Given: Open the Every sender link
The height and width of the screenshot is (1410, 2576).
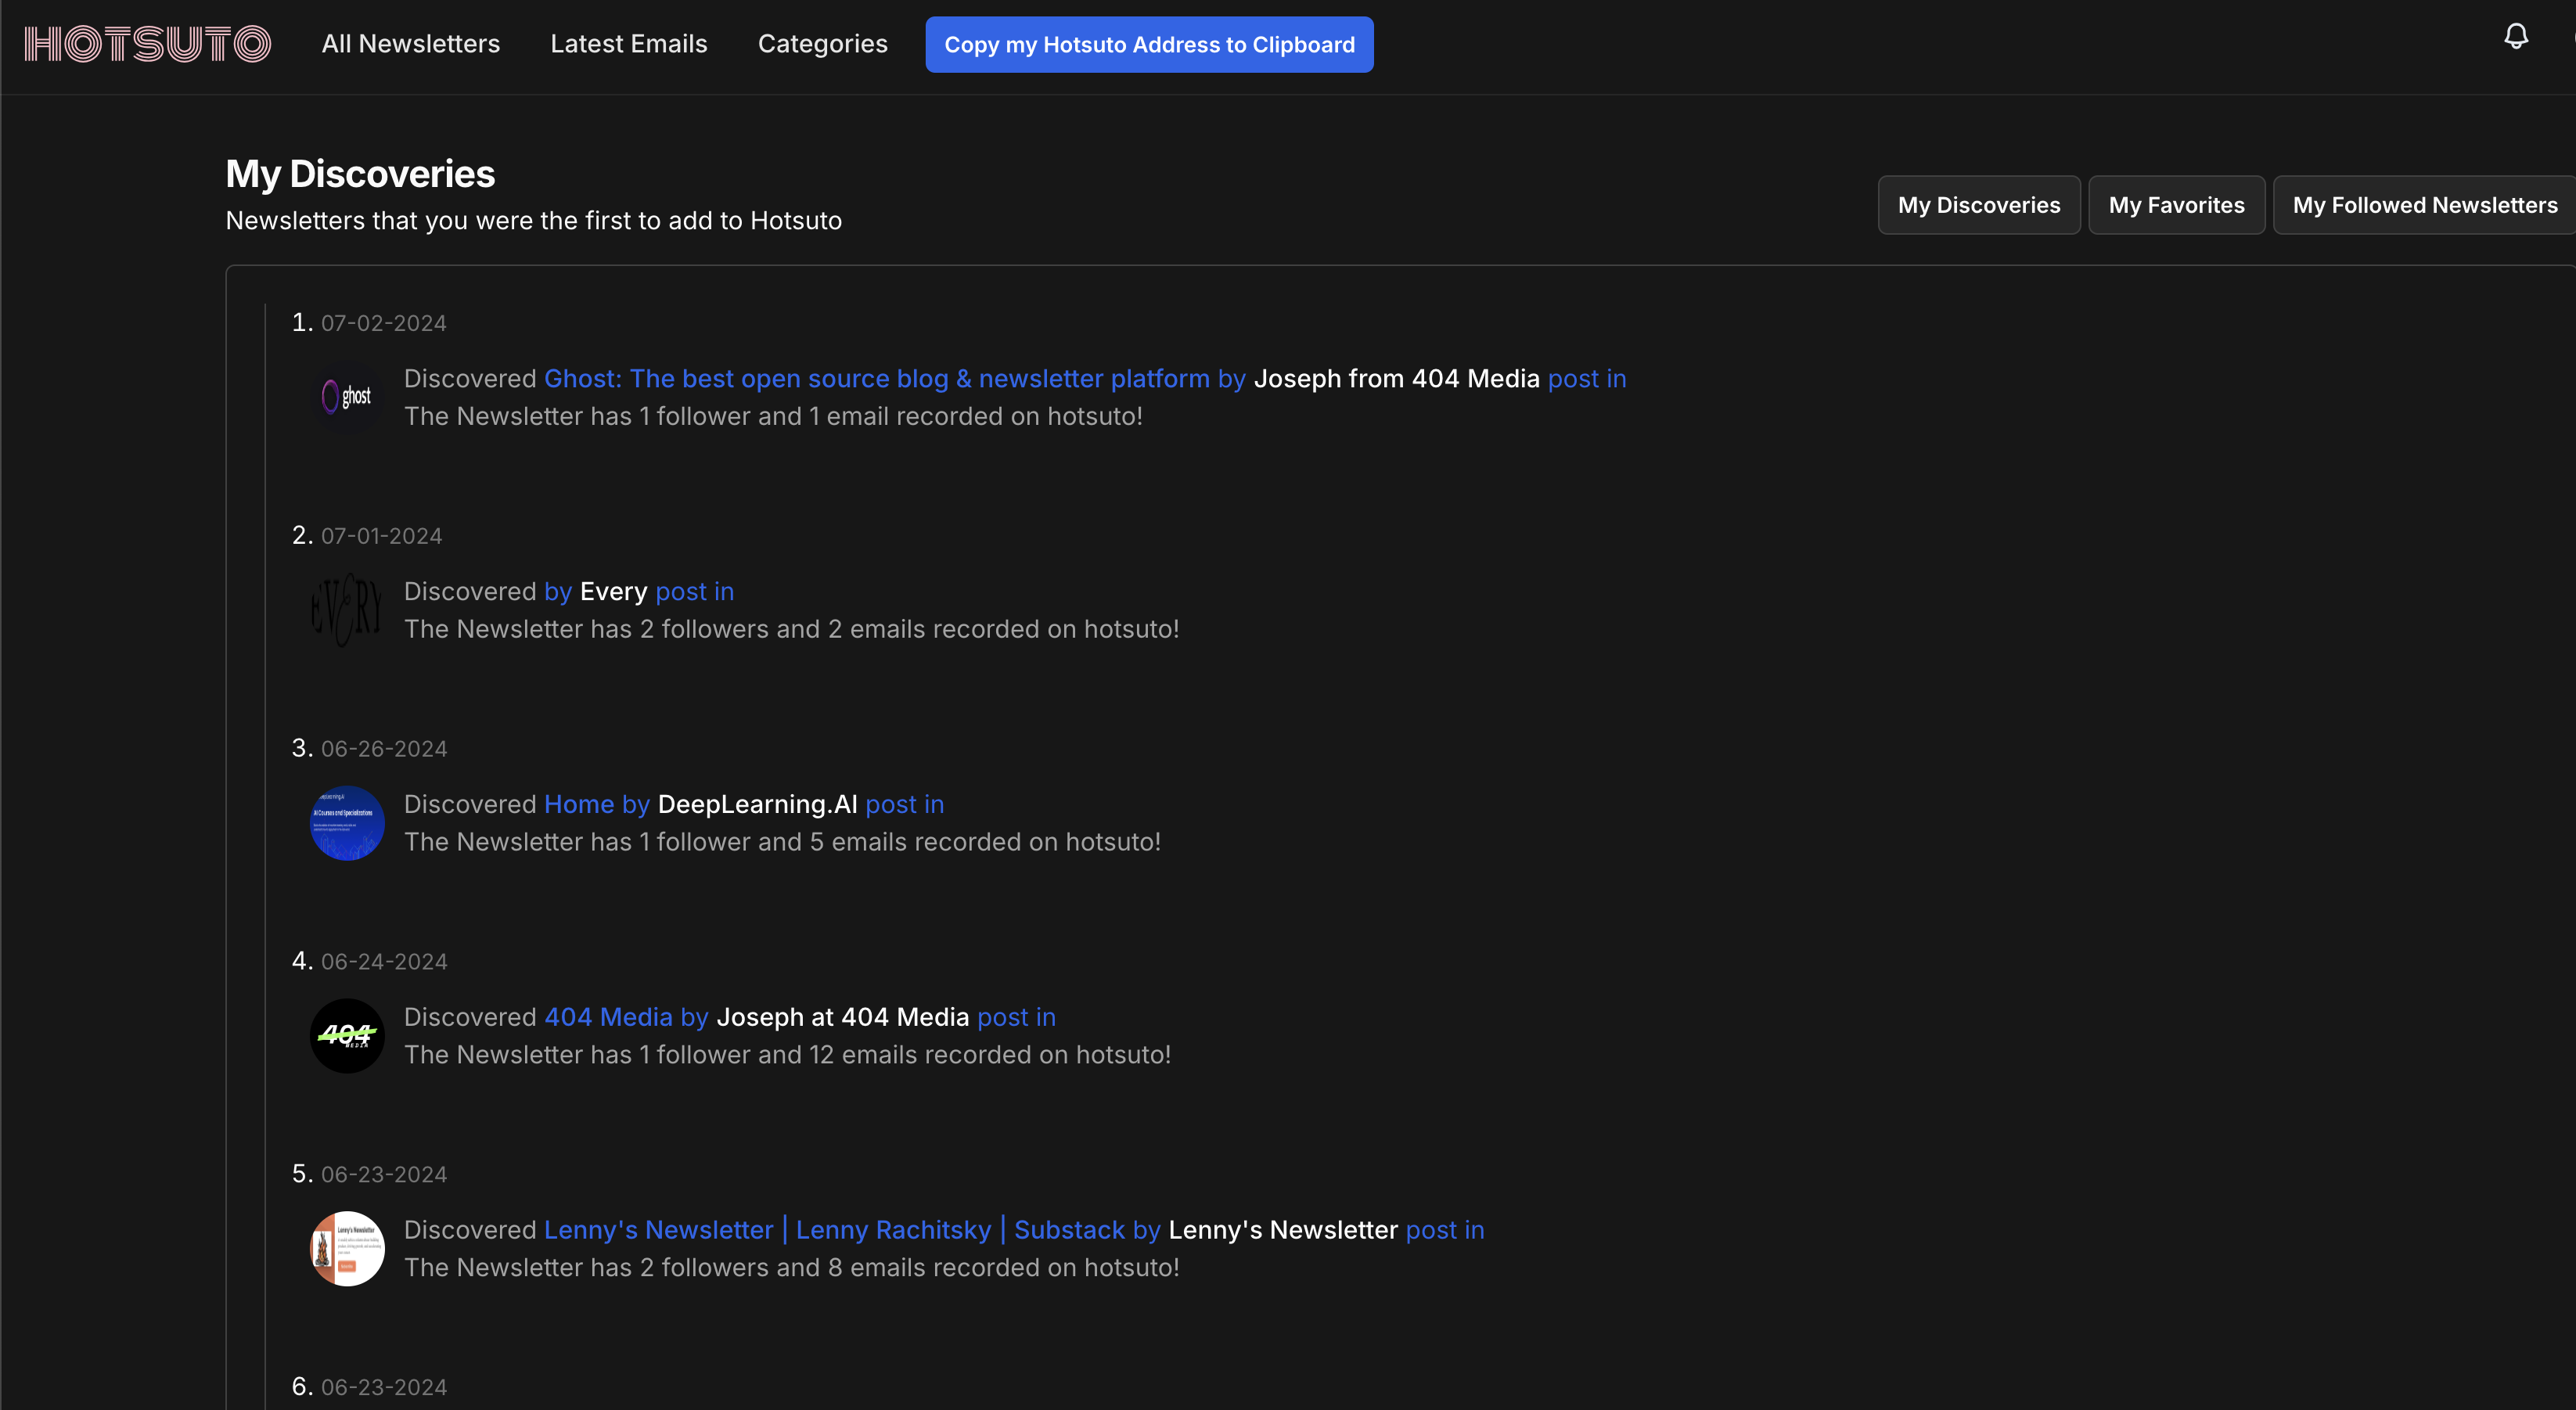Looking at the screenshot, I should point(613,592).
